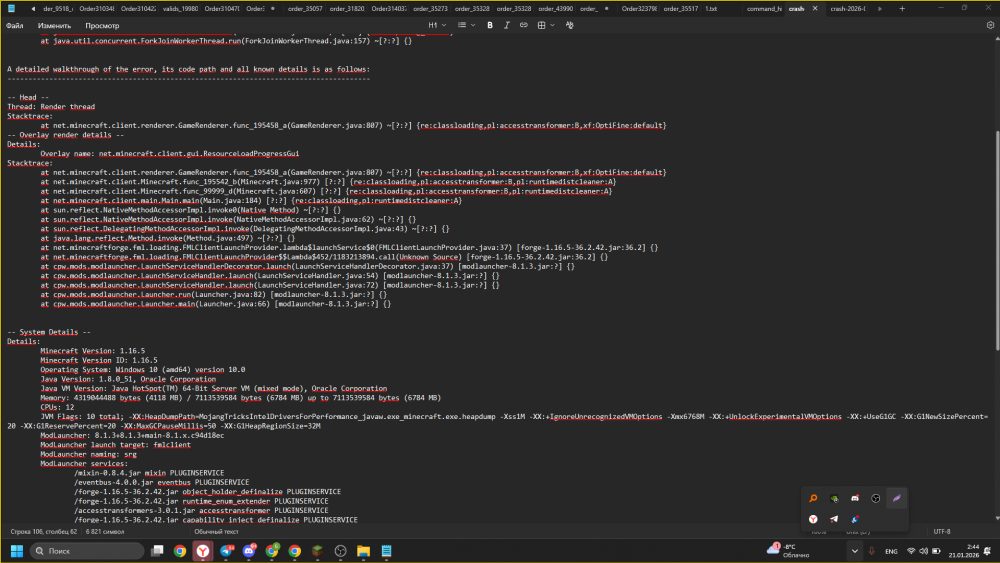The width and height of the screenshot is (1000, 563).
Task: Click the NVIDIA icon in tray popup
Action: [x=834, y=499]
